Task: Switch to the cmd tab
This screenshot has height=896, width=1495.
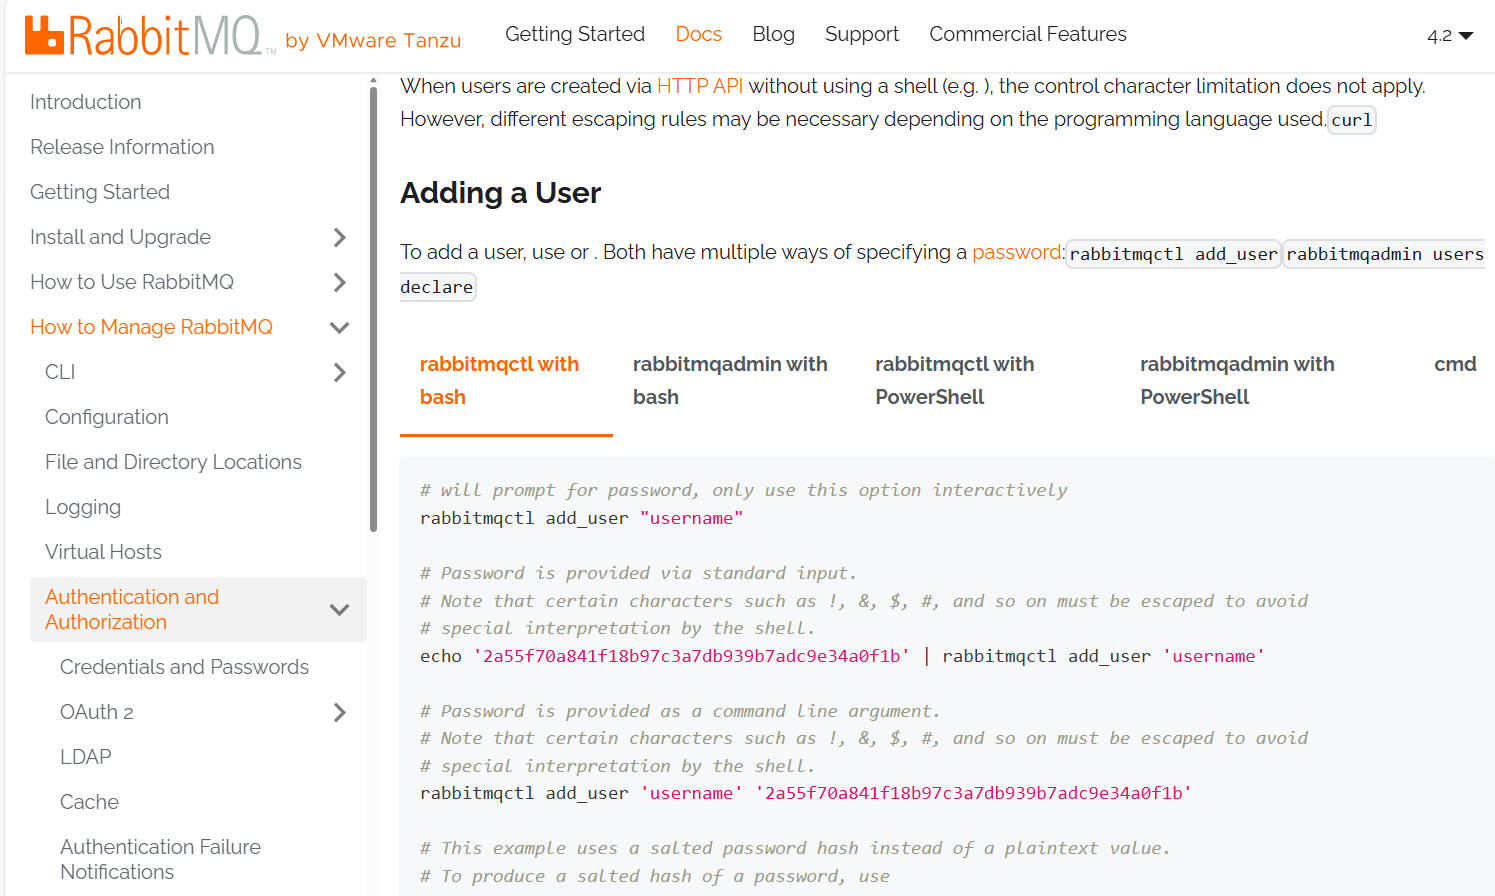Action: (x=1455, y=364)
